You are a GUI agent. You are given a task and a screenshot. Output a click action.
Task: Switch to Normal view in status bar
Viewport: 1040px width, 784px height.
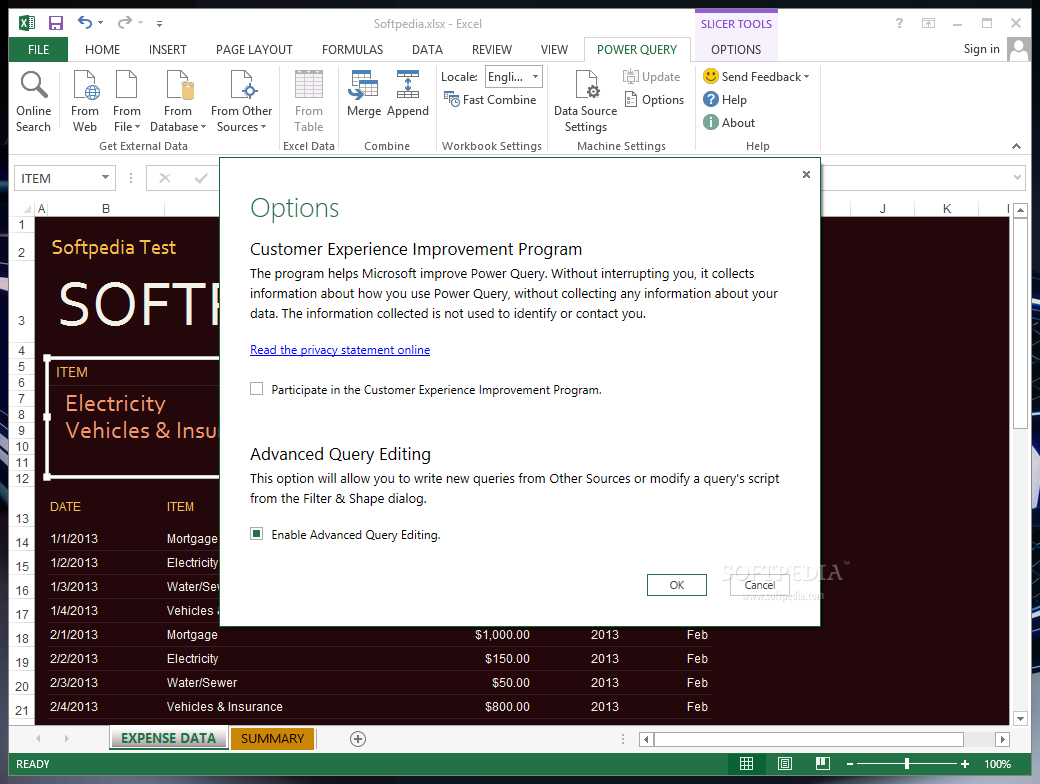click(746, 763)
